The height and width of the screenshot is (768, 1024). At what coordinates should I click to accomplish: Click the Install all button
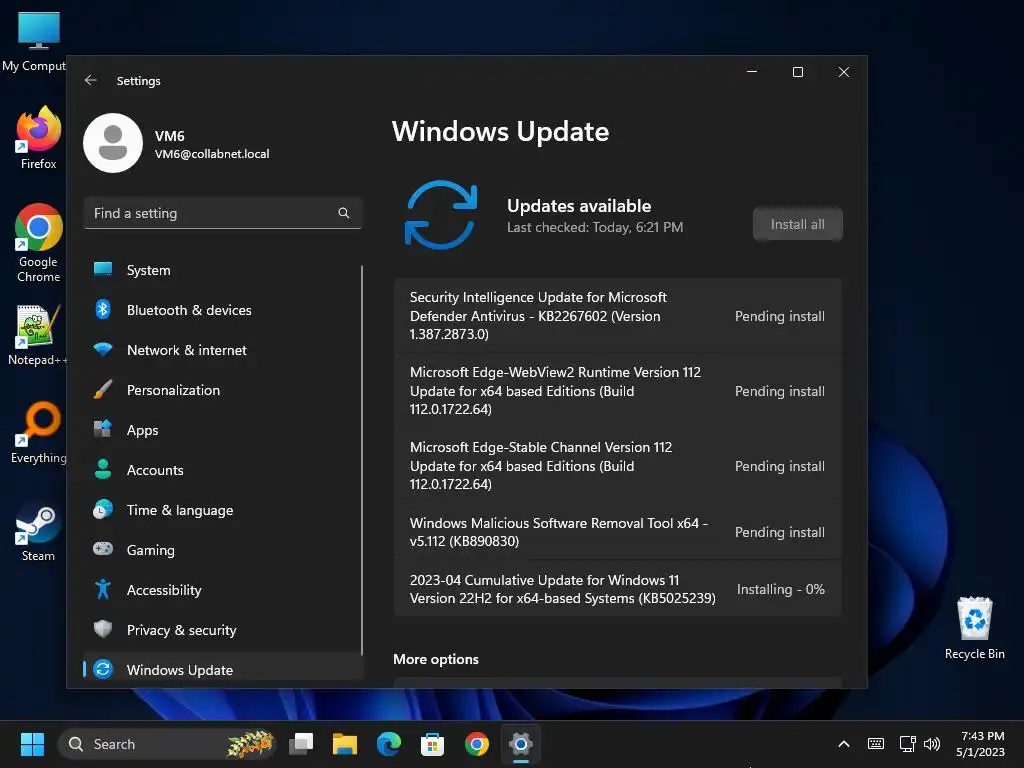coord(797,224)
